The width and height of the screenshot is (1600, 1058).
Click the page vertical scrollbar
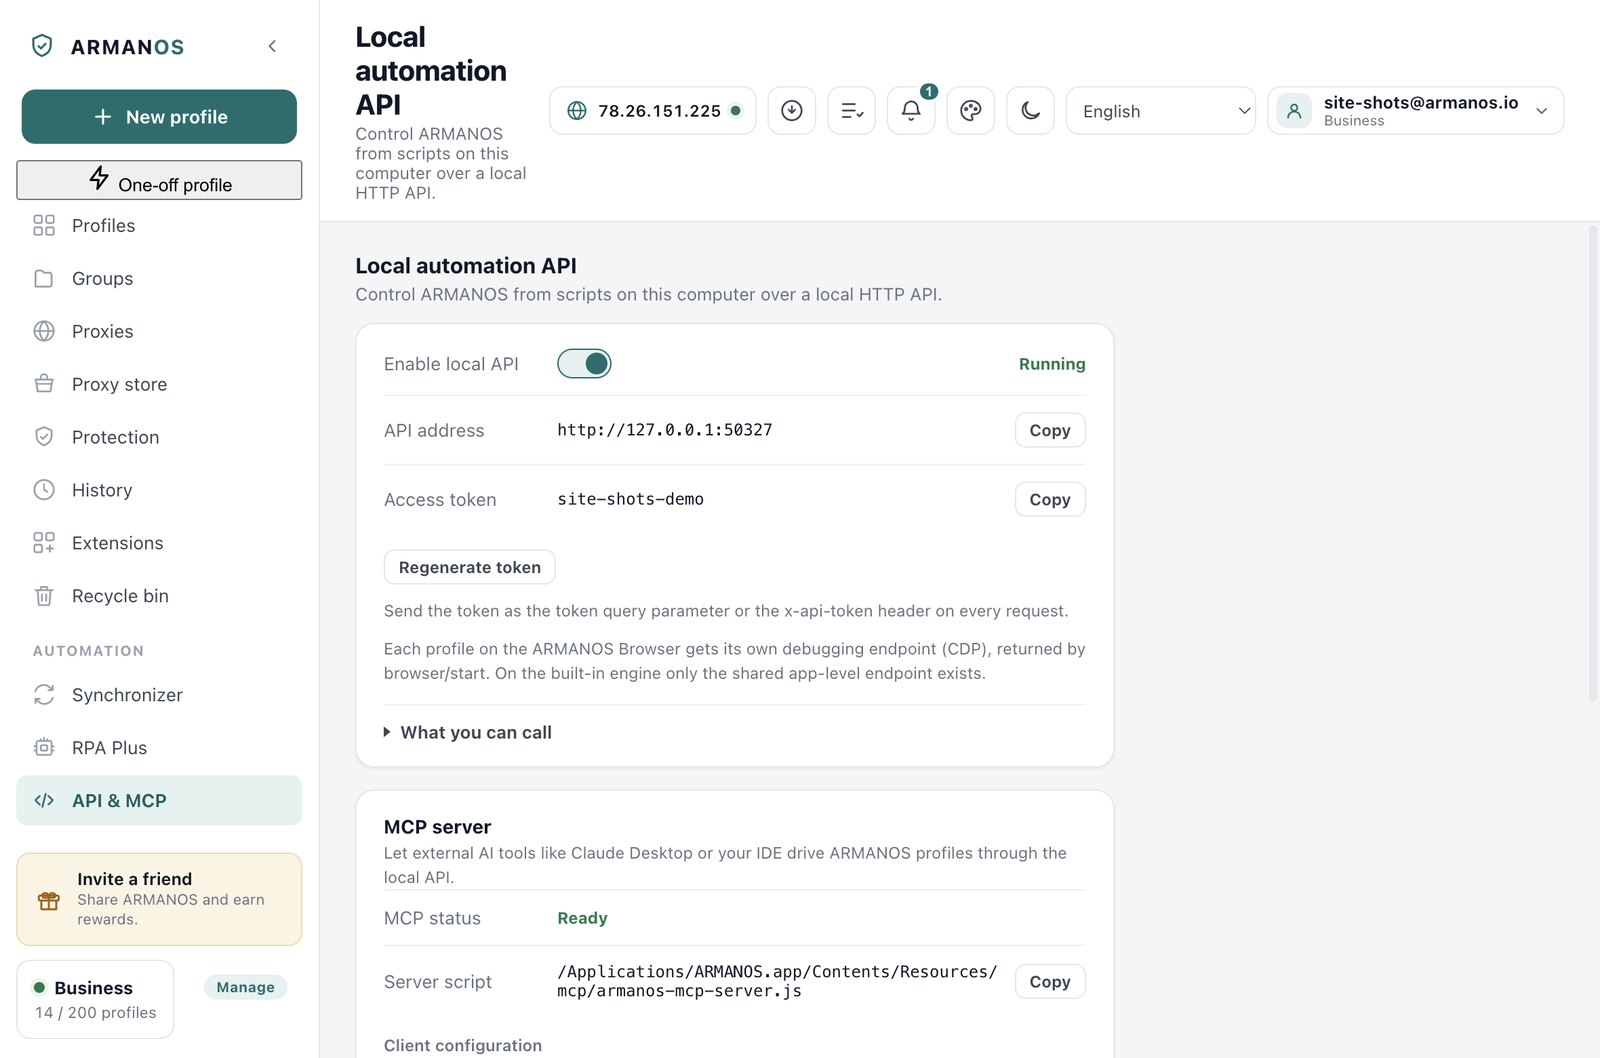tap(1593, 463)
